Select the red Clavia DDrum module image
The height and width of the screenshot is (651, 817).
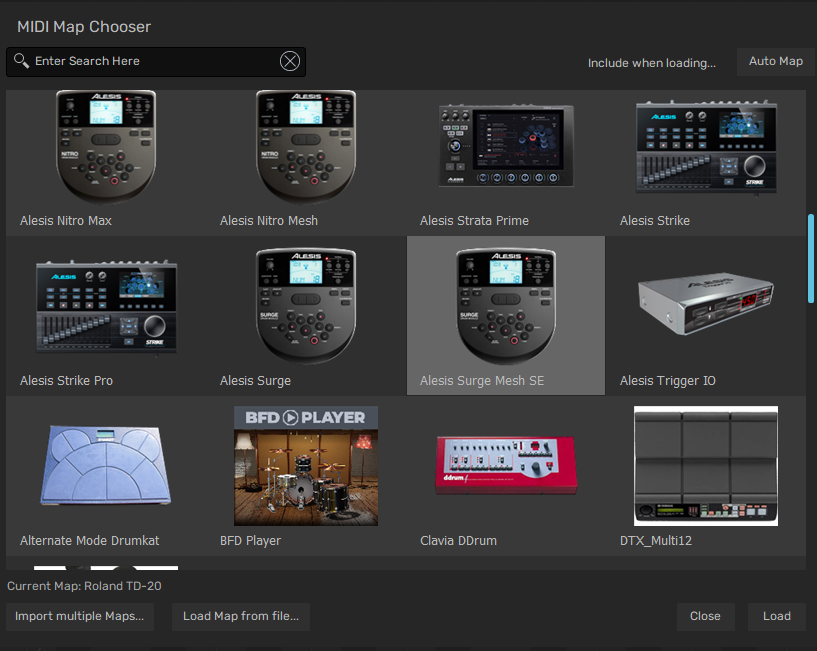pyautogui.click(x=506, y=465)
